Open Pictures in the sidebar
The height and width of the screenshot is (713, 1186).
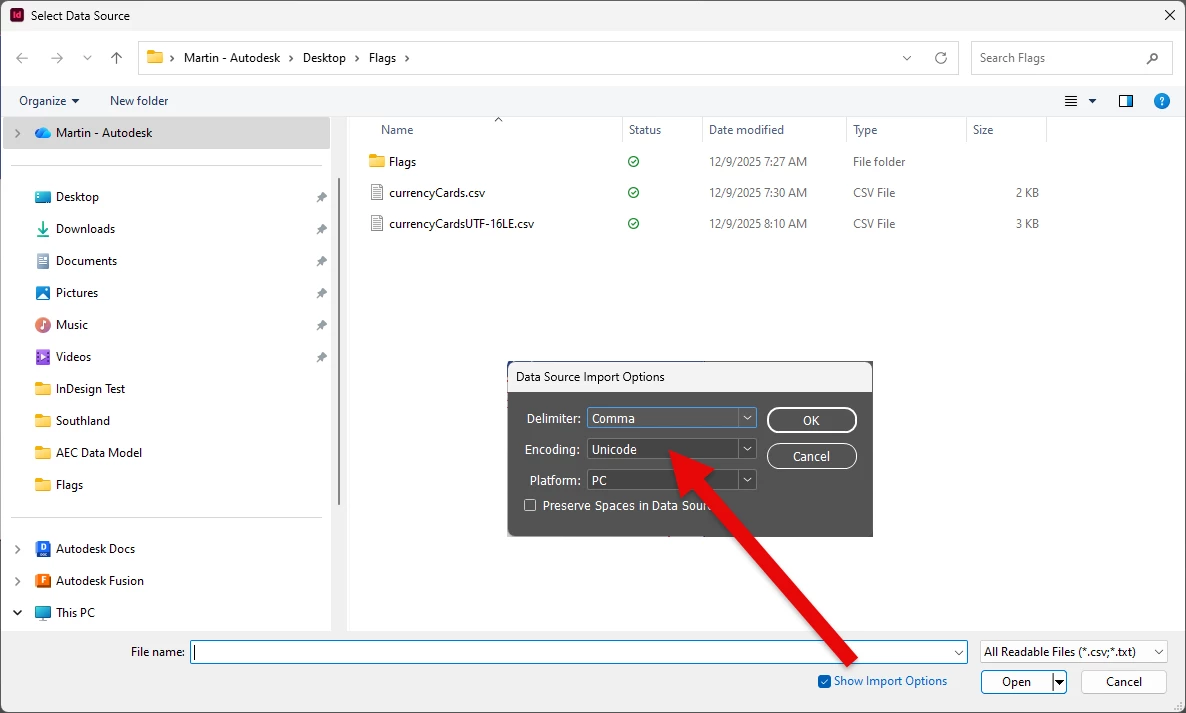(76, 293)
